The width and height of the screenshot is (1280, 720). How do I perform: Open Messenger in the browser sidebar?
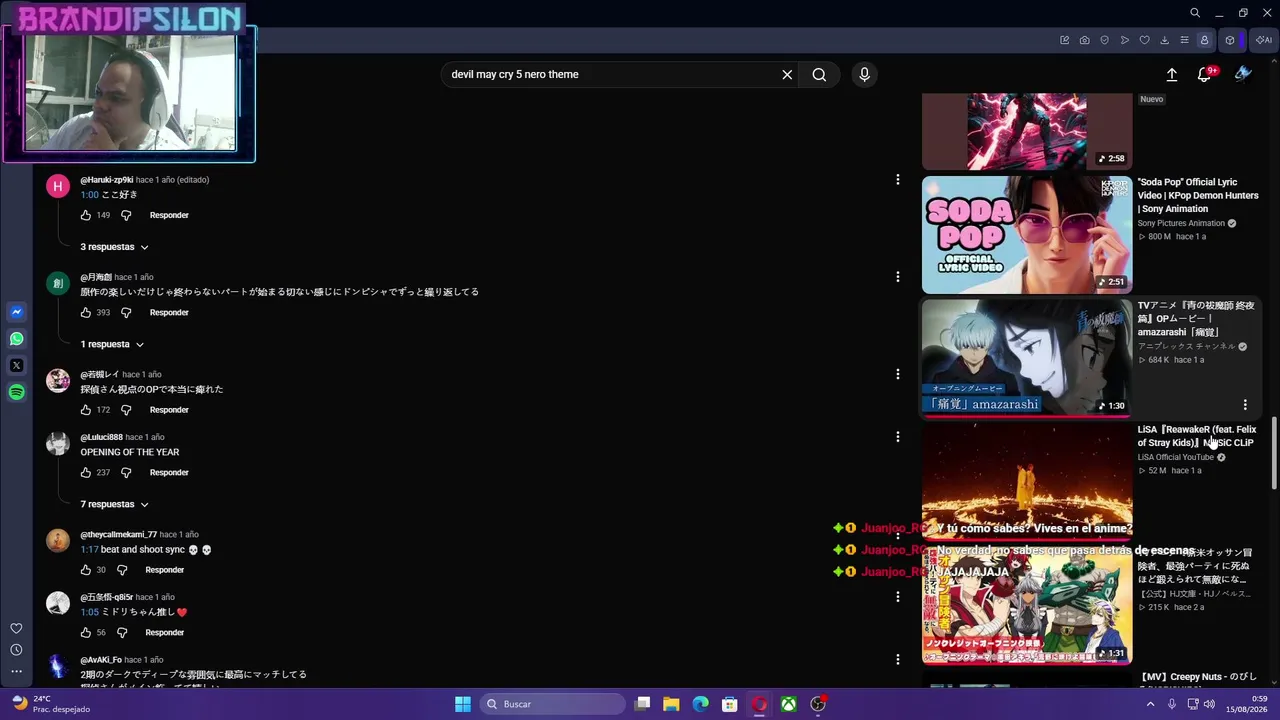(16, 312)
